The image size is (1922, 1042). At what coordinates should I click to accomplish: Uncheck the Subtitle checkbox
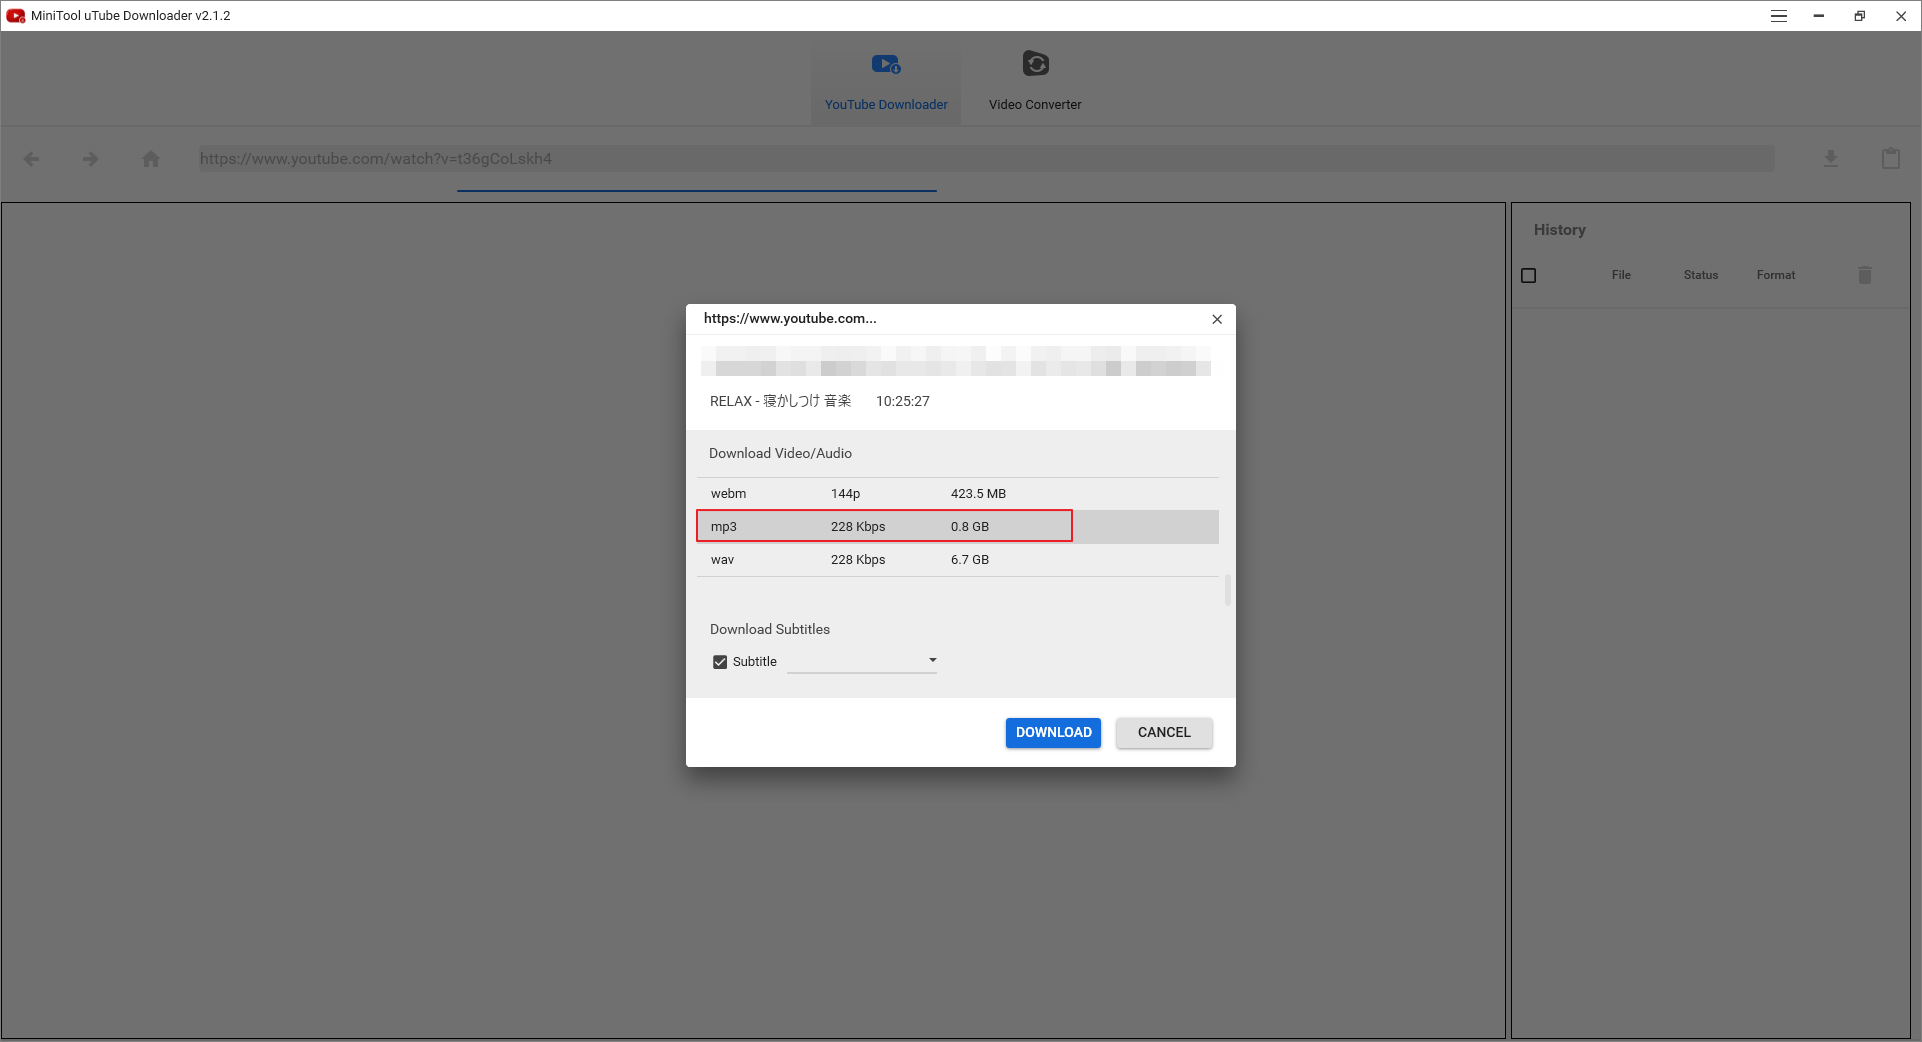tap(720, 662)
